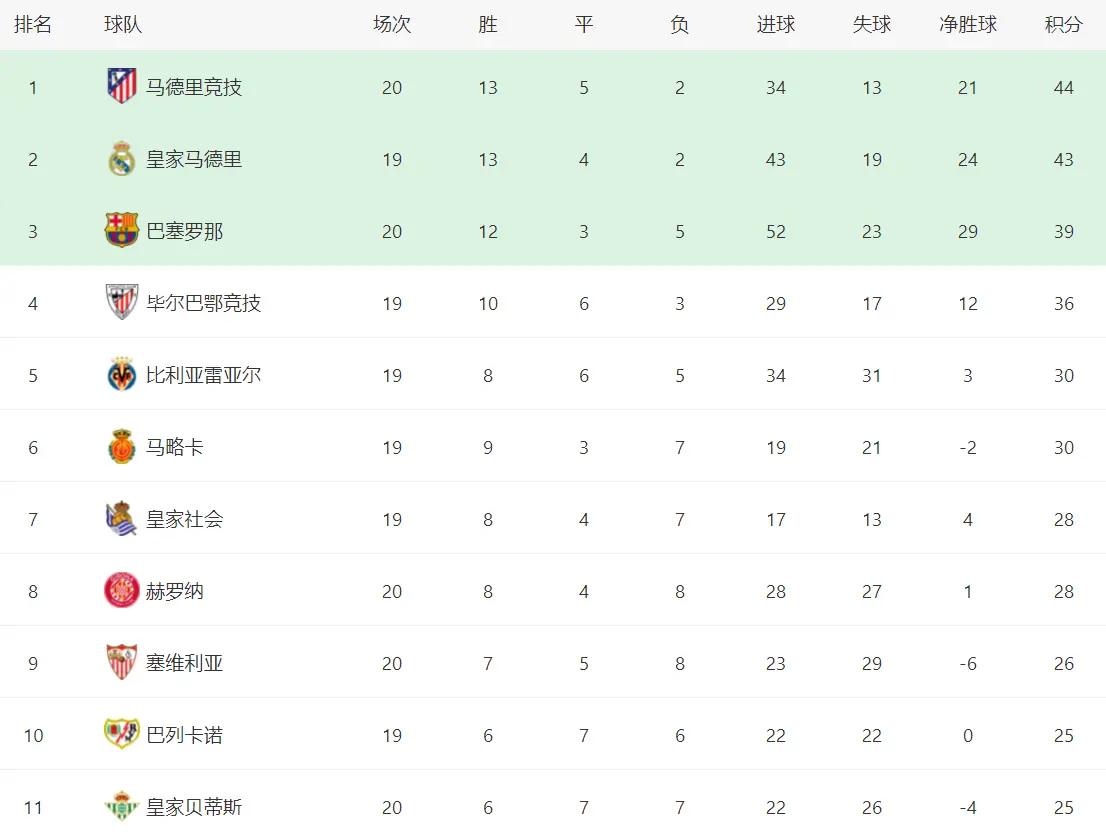Click the Mallorca club crest
This screenshot has width=1106, height=834.
(x=122, y=447)
